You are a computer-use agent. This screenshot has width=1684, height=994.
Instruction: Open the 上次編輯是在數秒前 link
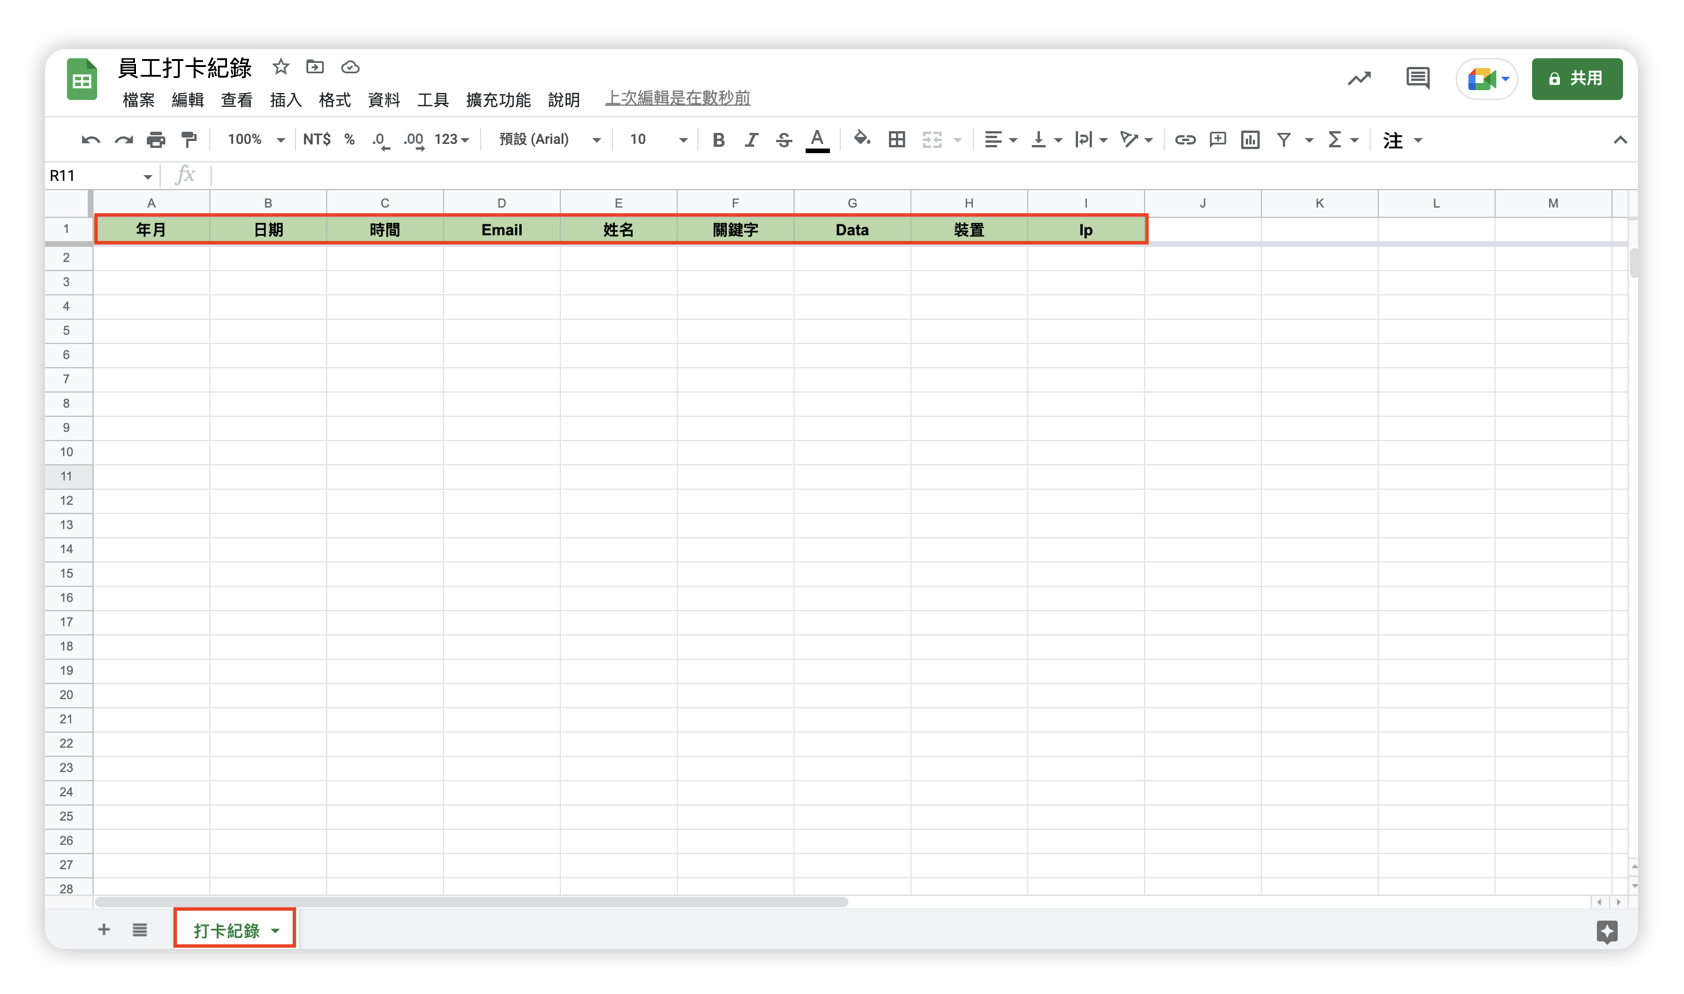coord(677,98)
